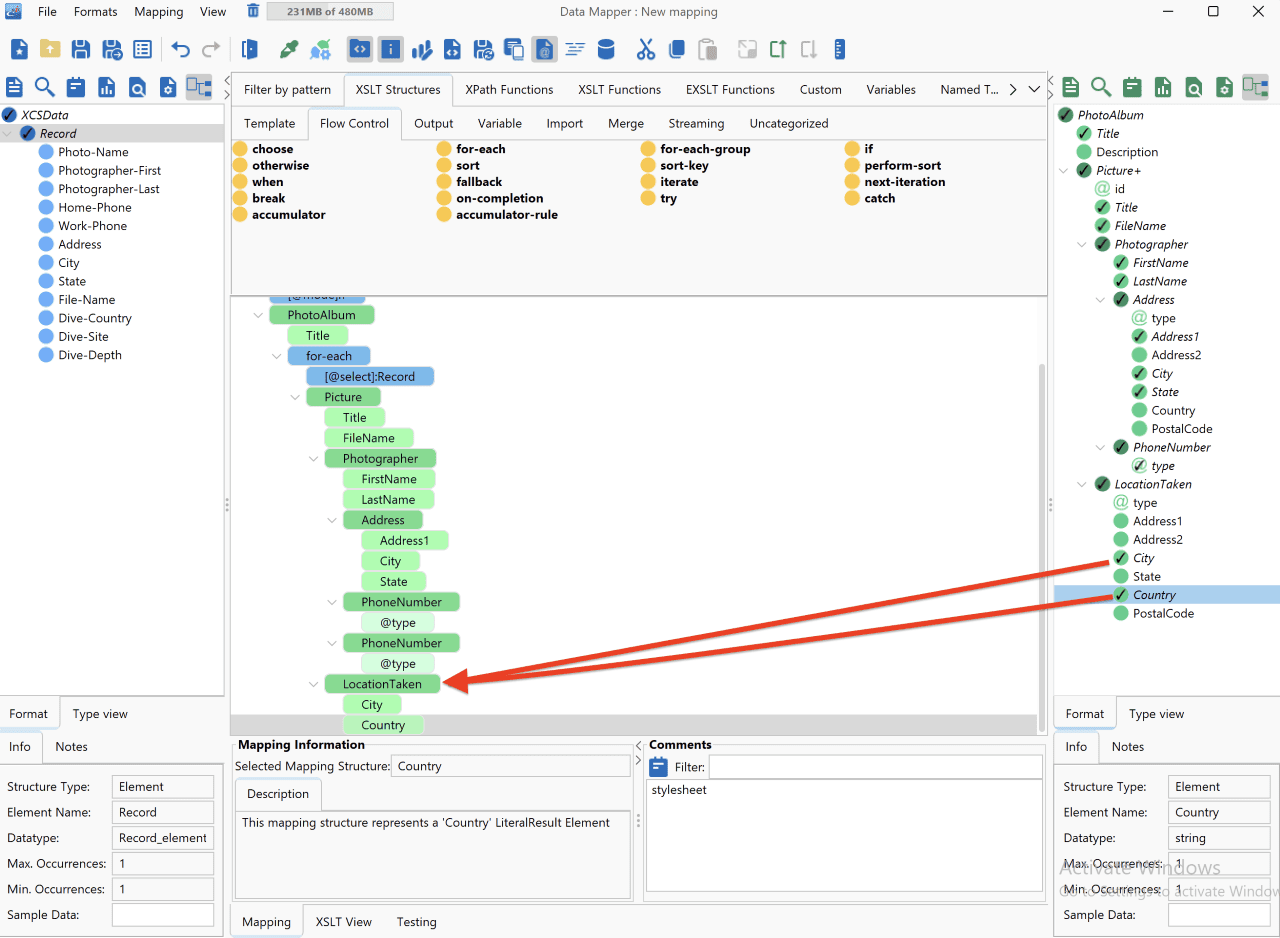Click the comments filter calendar icon

(659, 767)
